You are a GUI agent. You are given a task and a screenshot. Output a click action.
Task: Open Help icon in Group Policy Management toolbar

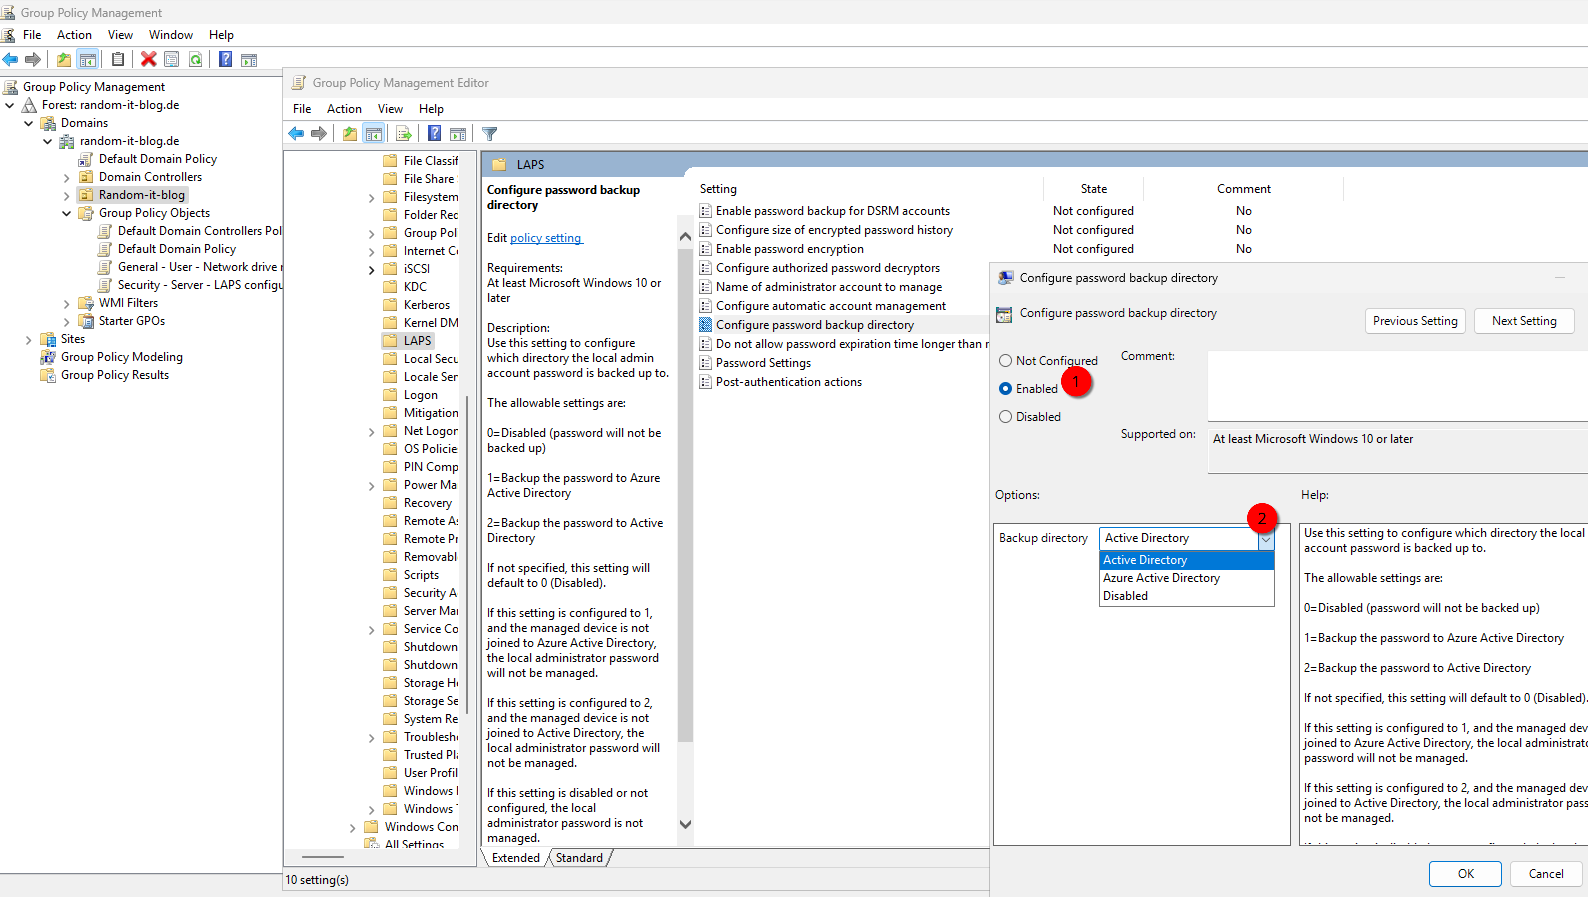point(226,59)
